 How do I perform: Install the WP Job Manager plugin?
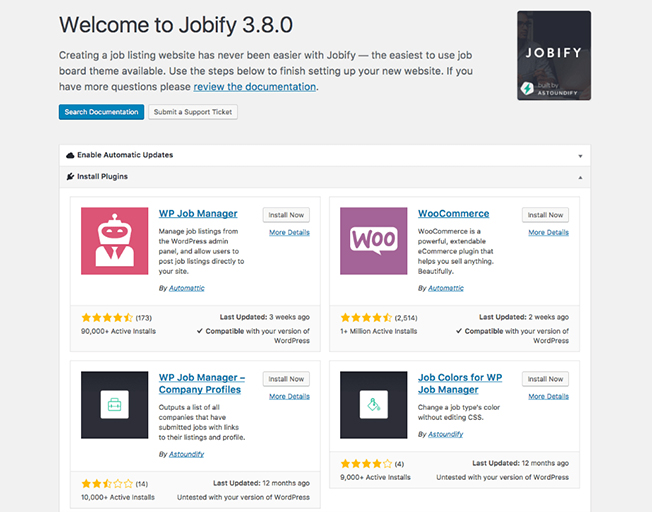pyautogui.click(x=286, y=215)
